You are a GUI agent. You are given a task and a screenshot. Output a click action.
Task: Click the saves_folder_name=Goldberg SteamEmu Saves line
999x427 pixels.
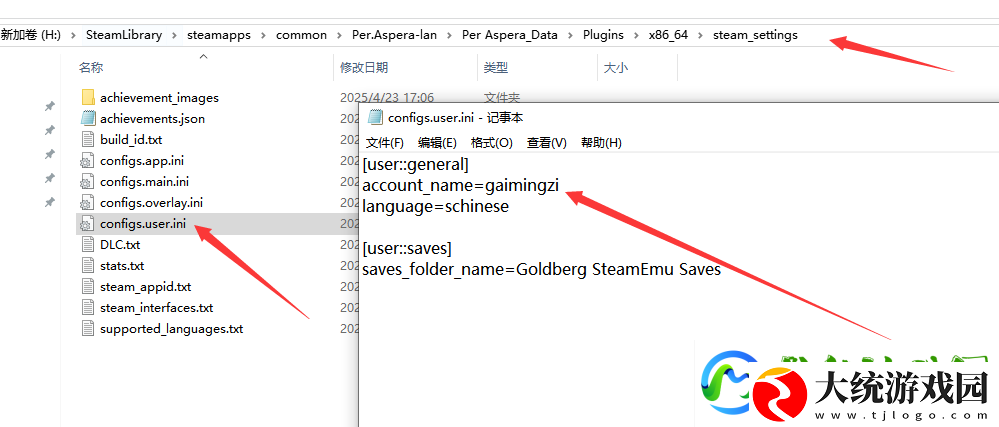(542, 270)
